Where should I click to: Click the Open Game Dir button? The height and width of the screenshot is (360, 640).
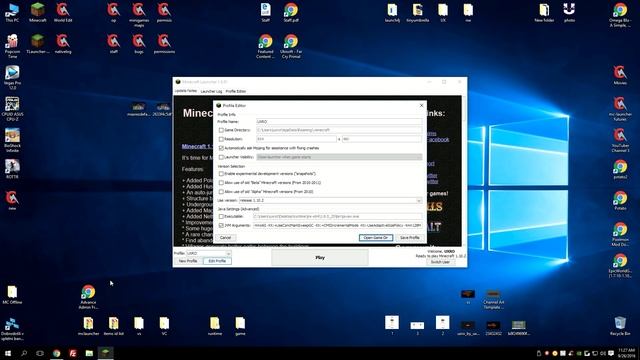point(376,238)
